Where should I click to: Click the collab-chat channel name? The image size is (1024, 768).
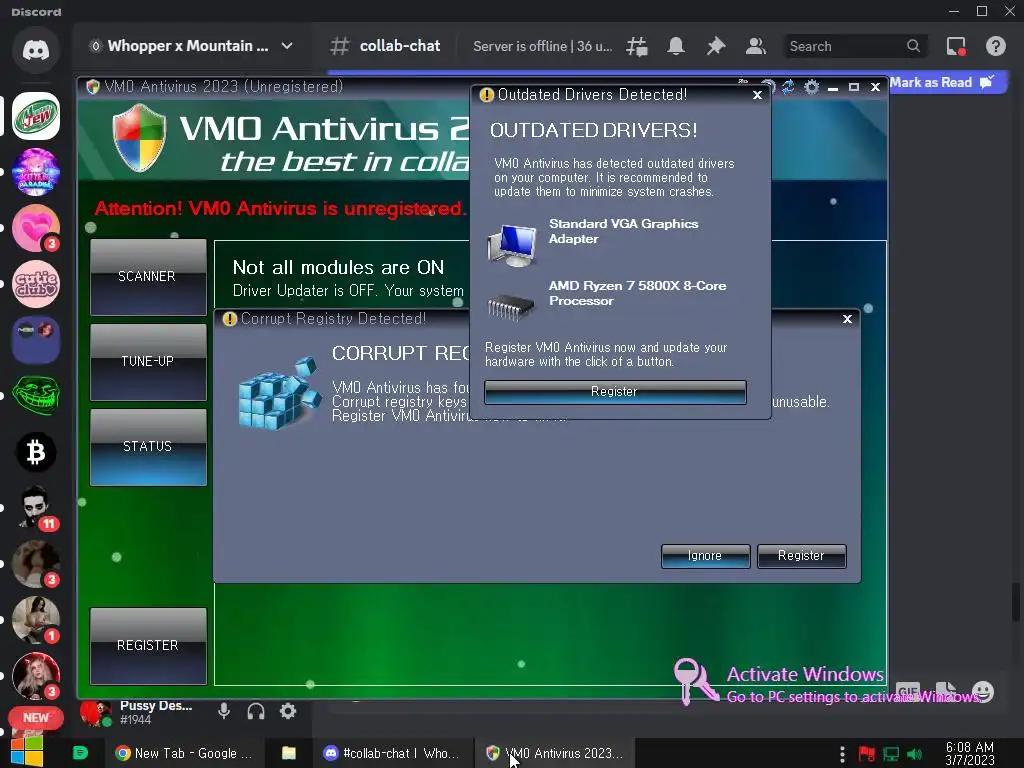click(400, 46)
